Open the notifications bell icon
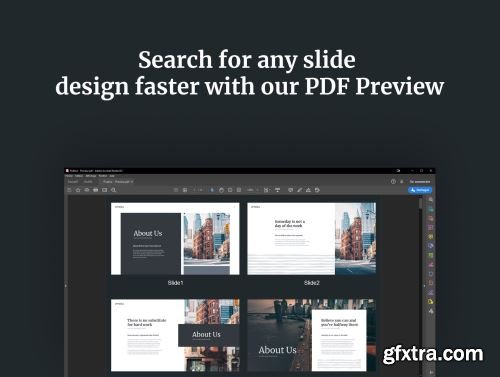 pos(402,182)
